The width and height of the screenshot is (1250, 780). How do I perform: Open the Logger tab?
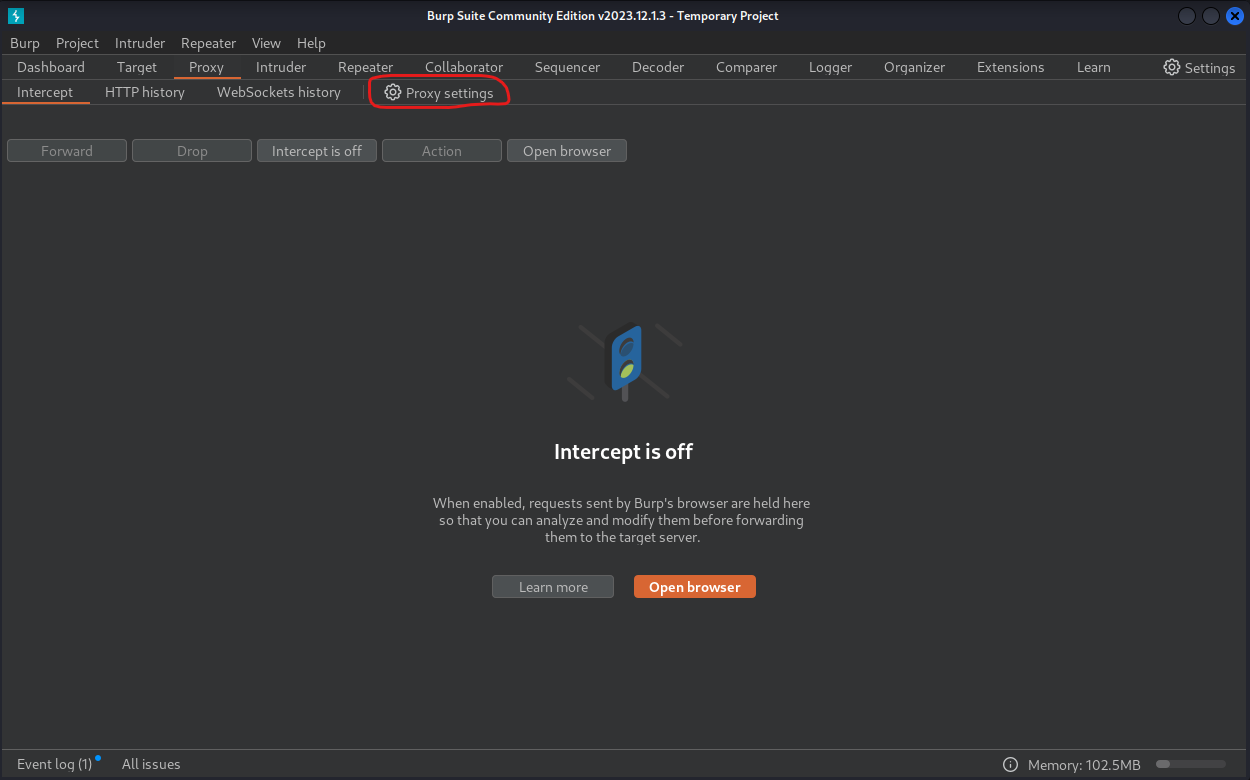tap(830, 67)
